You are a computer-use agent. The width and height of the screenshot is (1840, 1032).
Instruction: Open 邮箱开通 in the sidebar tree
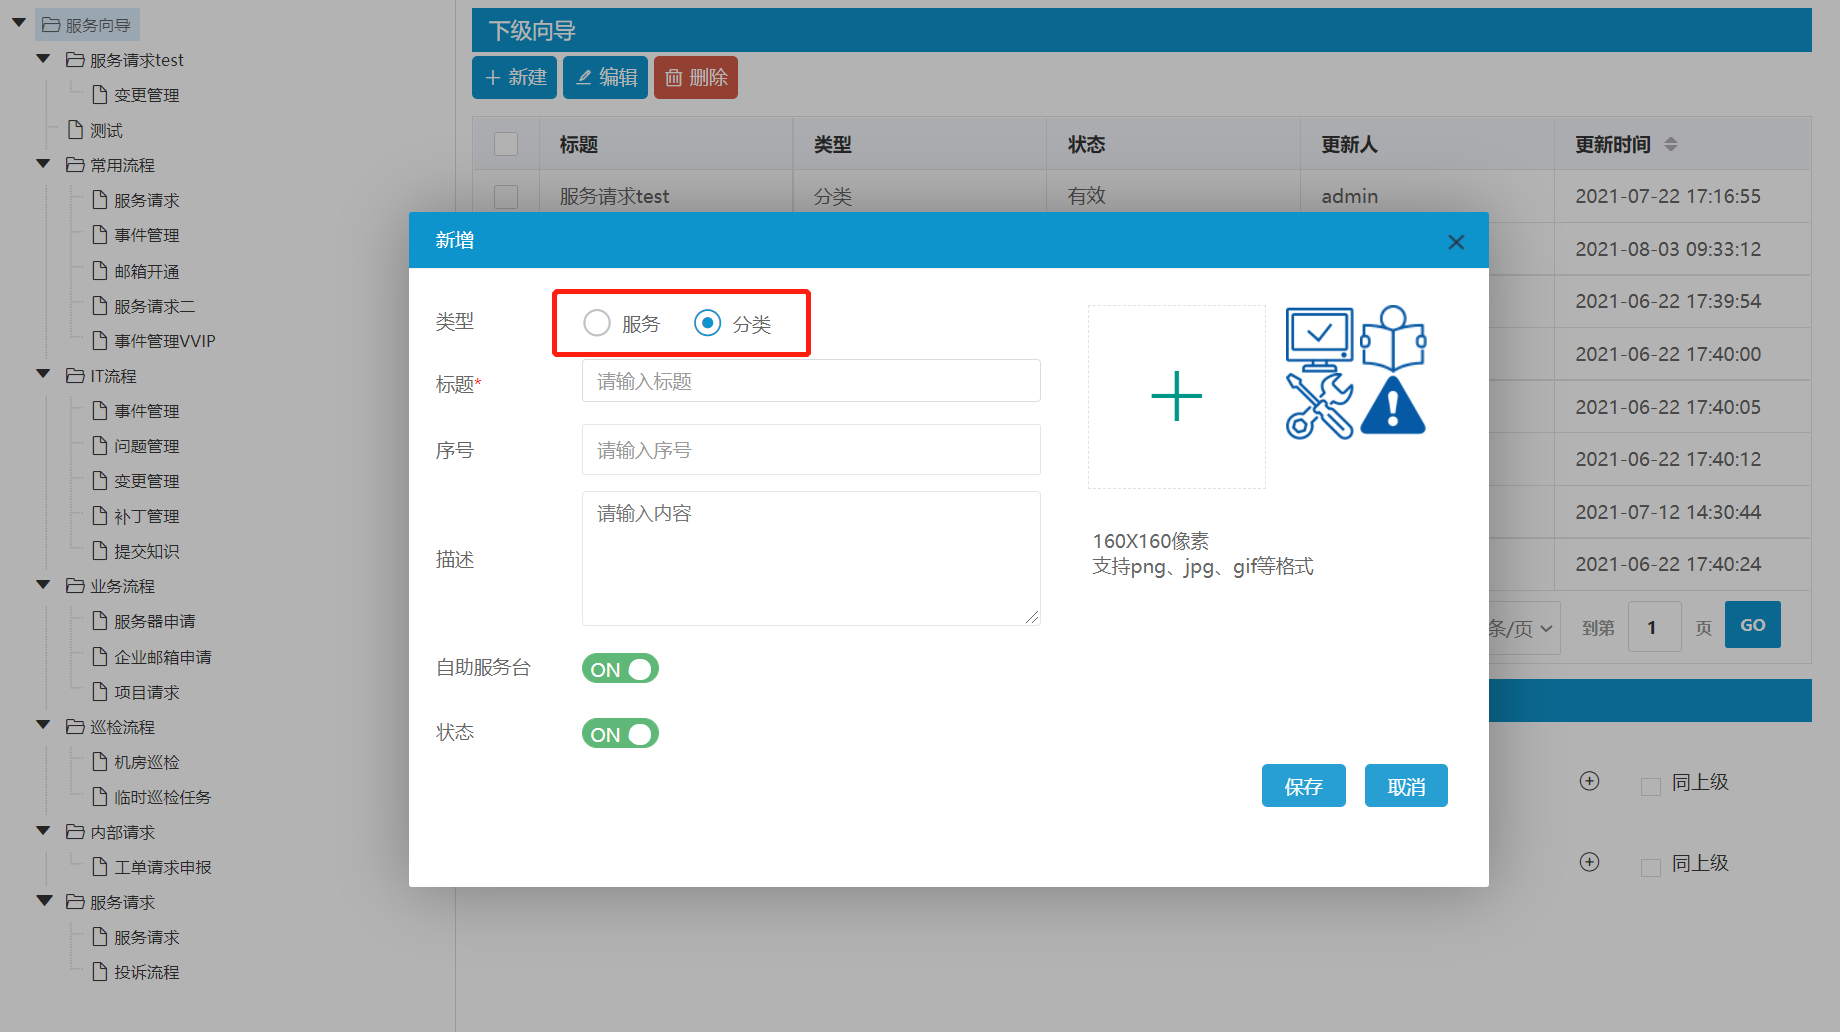click(146, 271)
